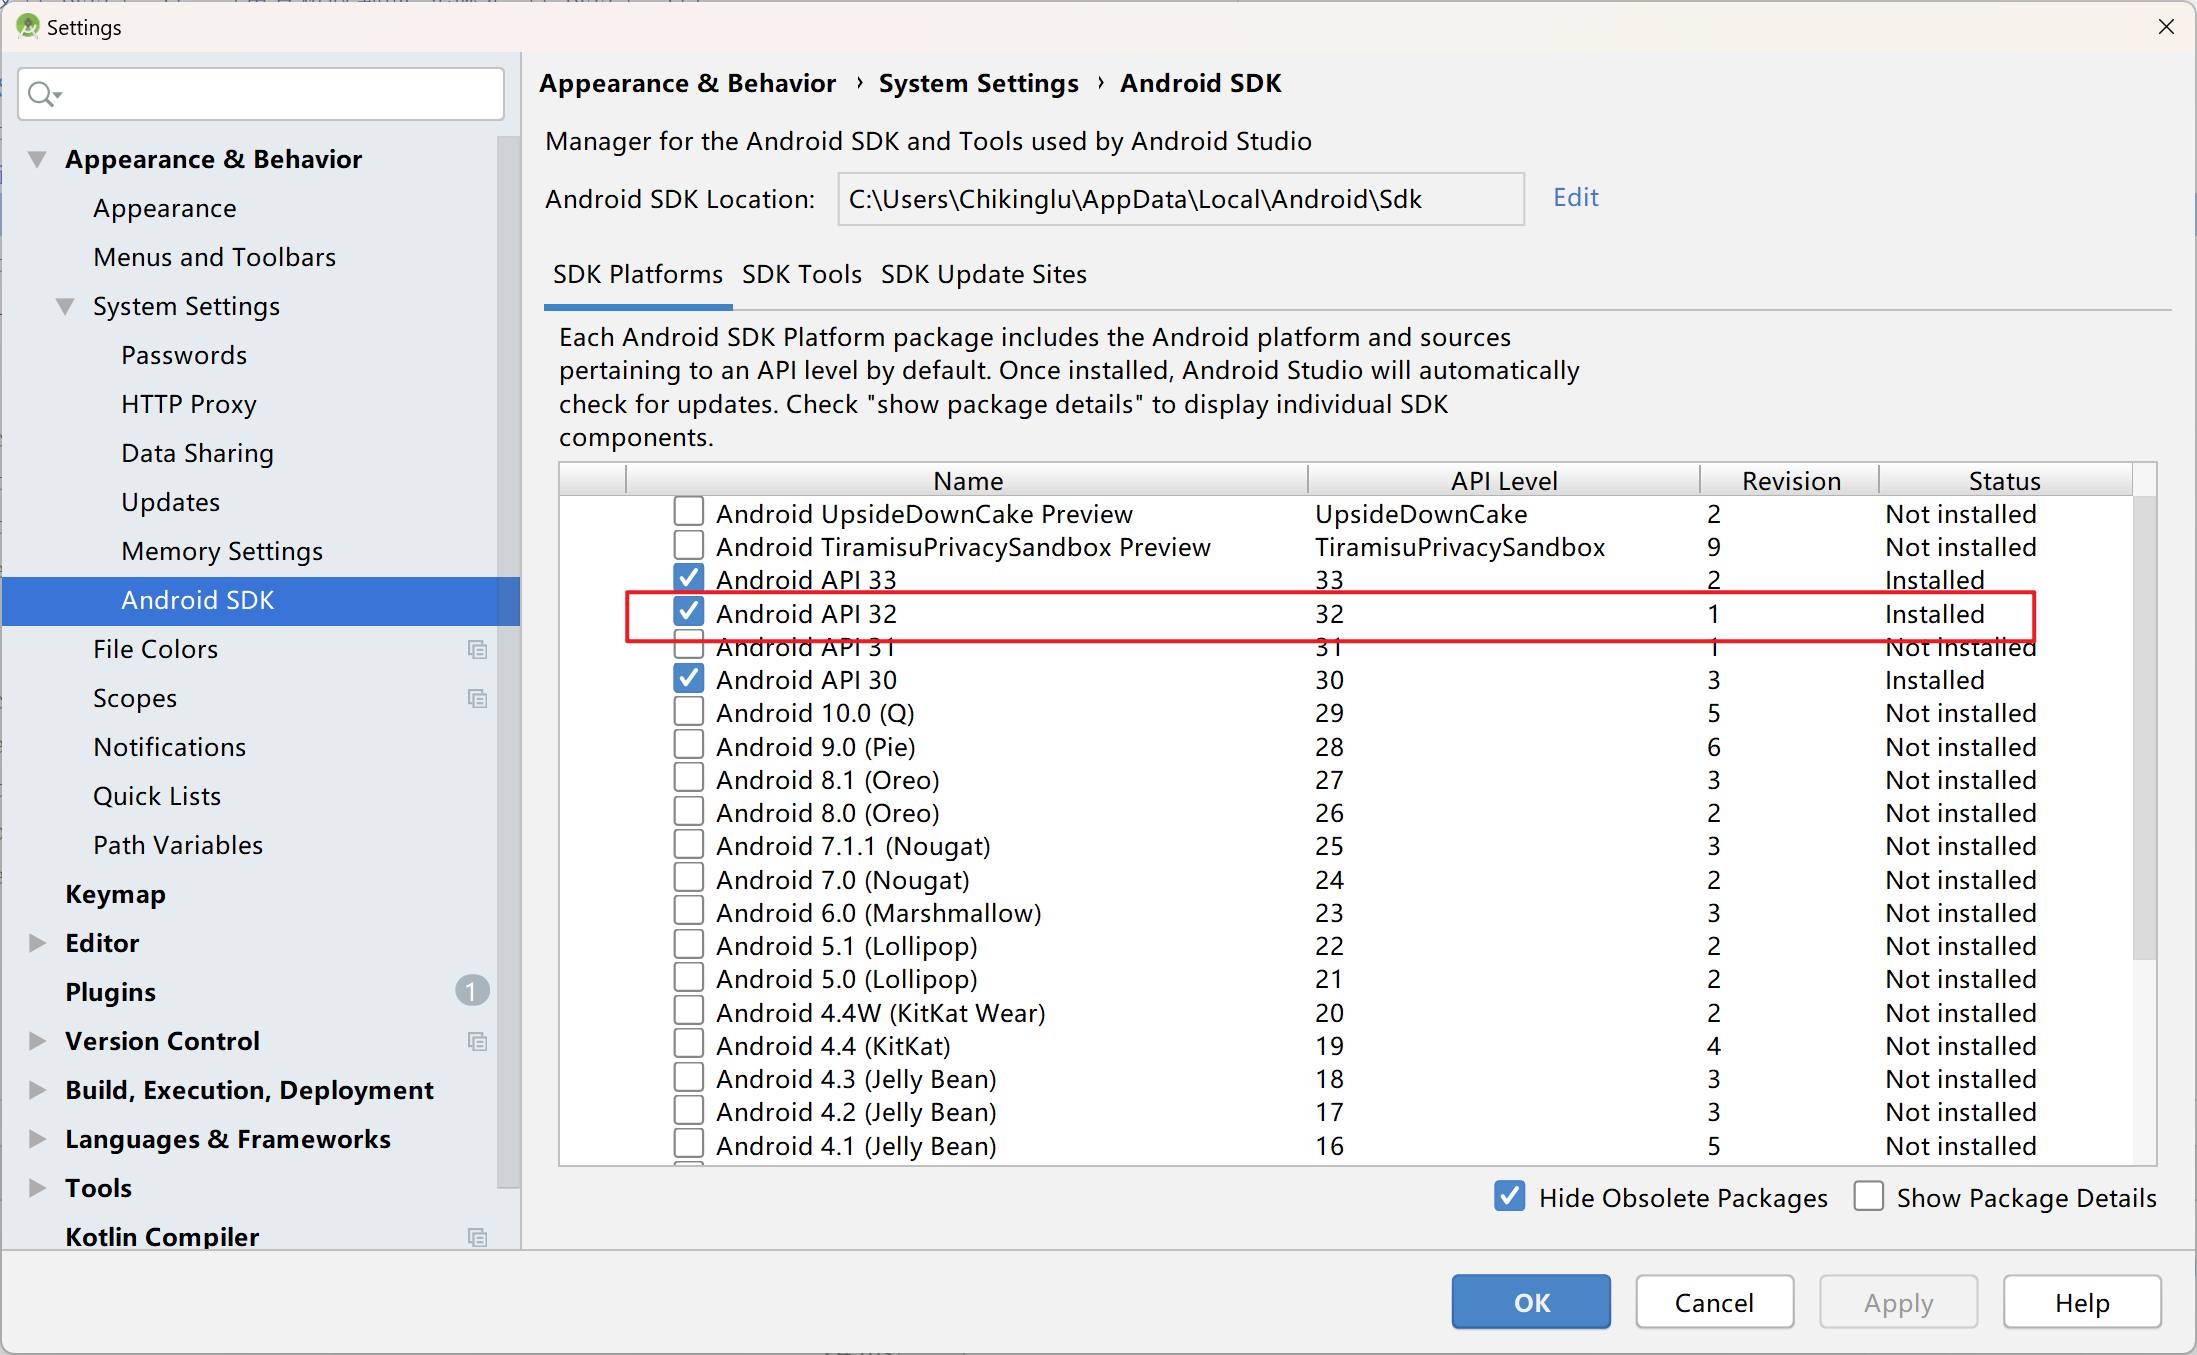2197x1355 pixels.
Task: Expand Languages & Frameworks
Action: click(38, 1139)
